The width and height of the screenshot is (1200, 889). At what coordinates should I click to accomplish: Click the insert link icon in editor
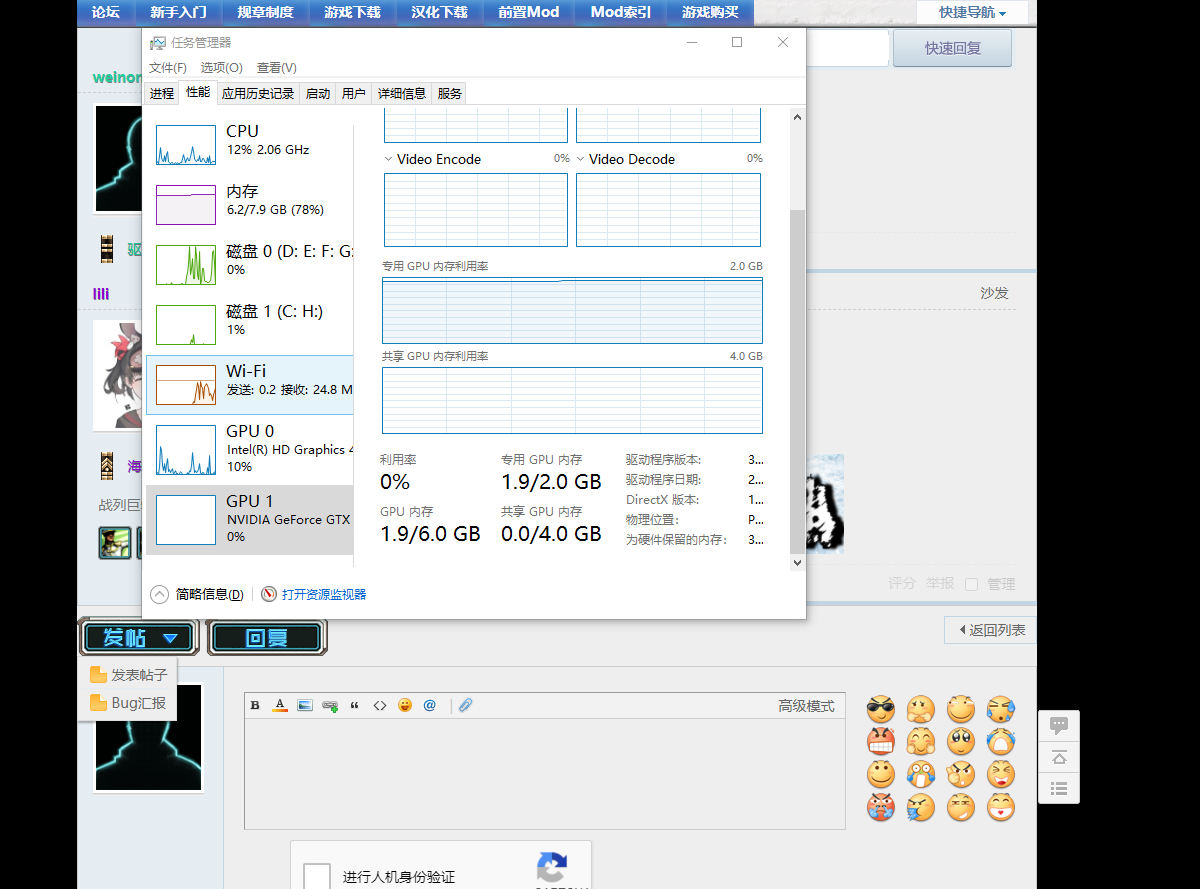click(x=330, y=705)
